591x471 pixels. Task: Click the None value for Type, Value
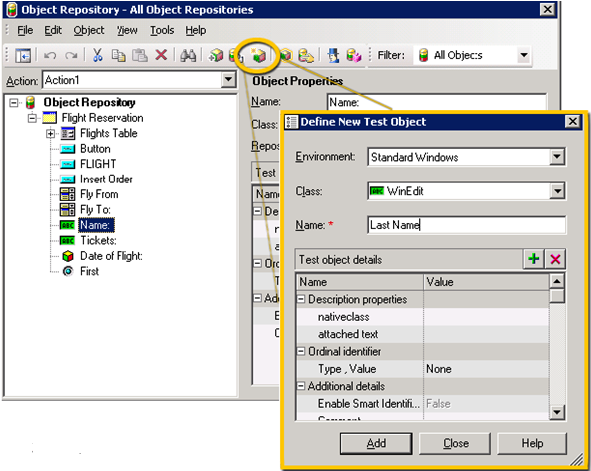[439, 369]
